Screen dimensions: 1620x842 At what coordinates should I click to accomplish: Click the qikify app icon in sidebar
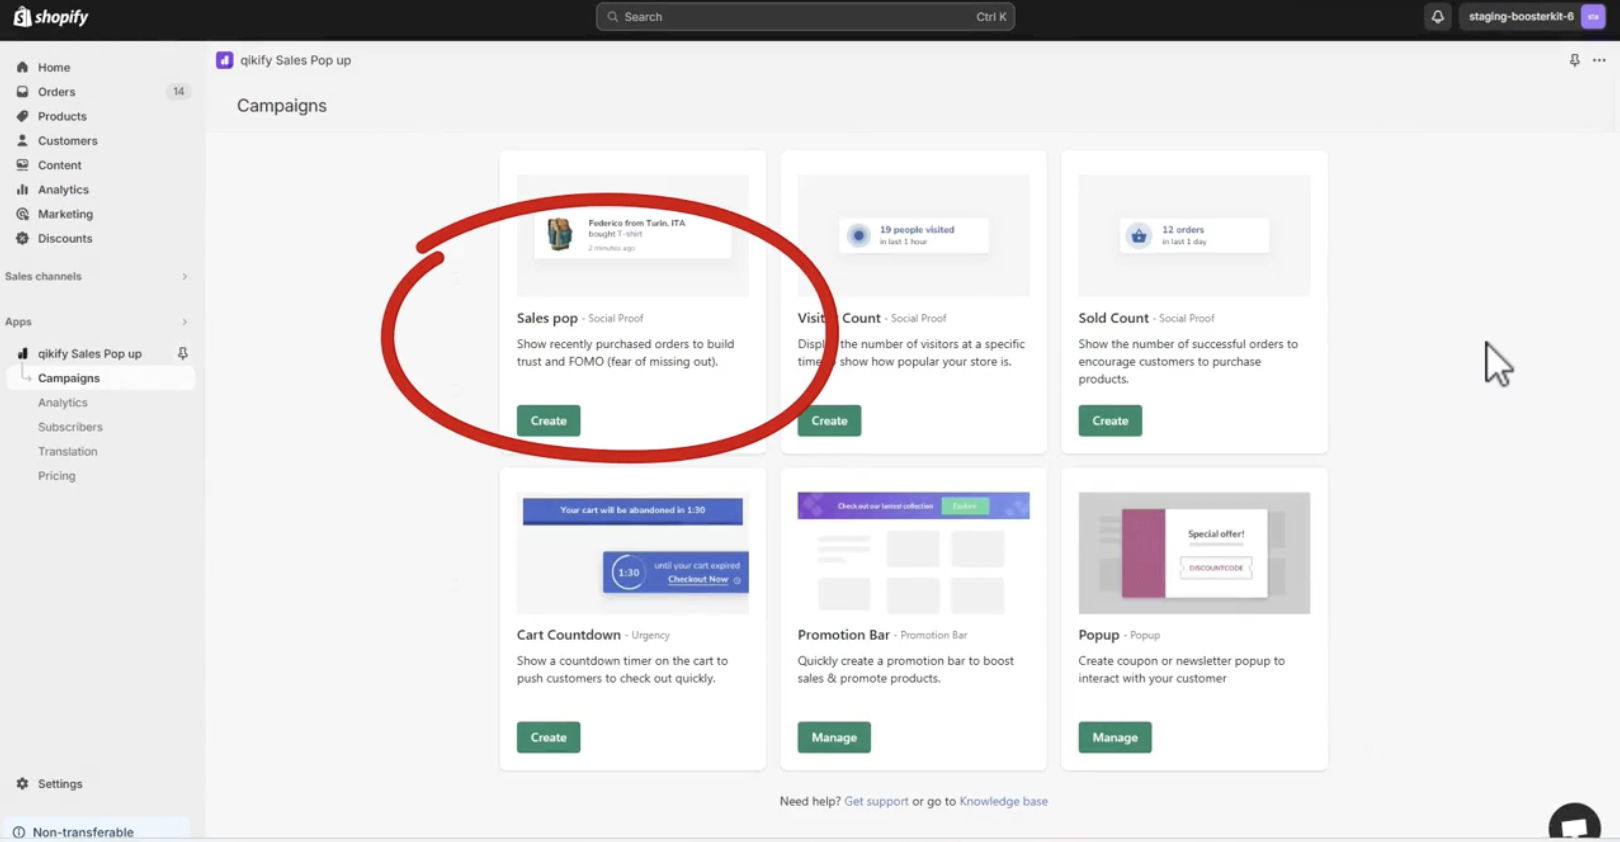click(22, 354)
